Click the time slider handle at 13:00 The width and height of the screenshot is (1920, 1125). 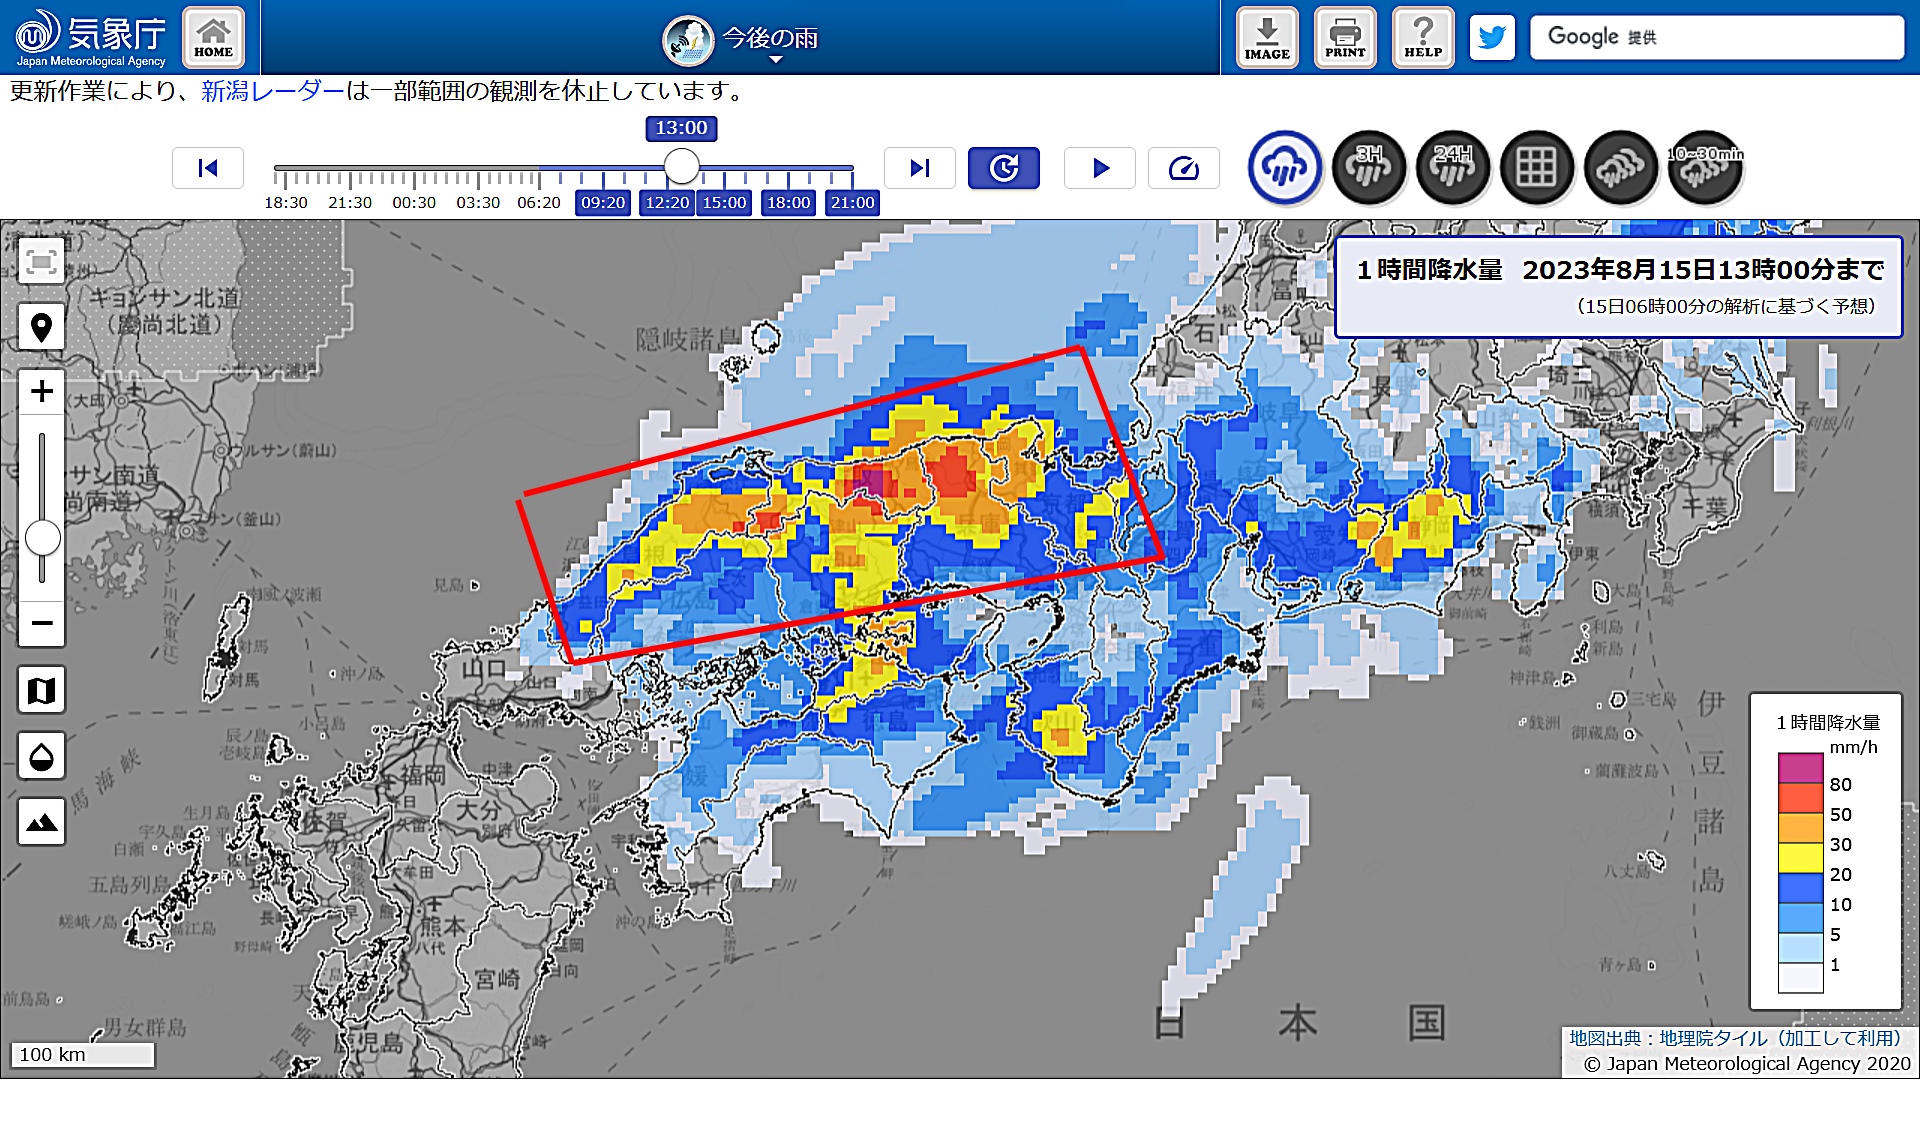click(x=682, y=166)
